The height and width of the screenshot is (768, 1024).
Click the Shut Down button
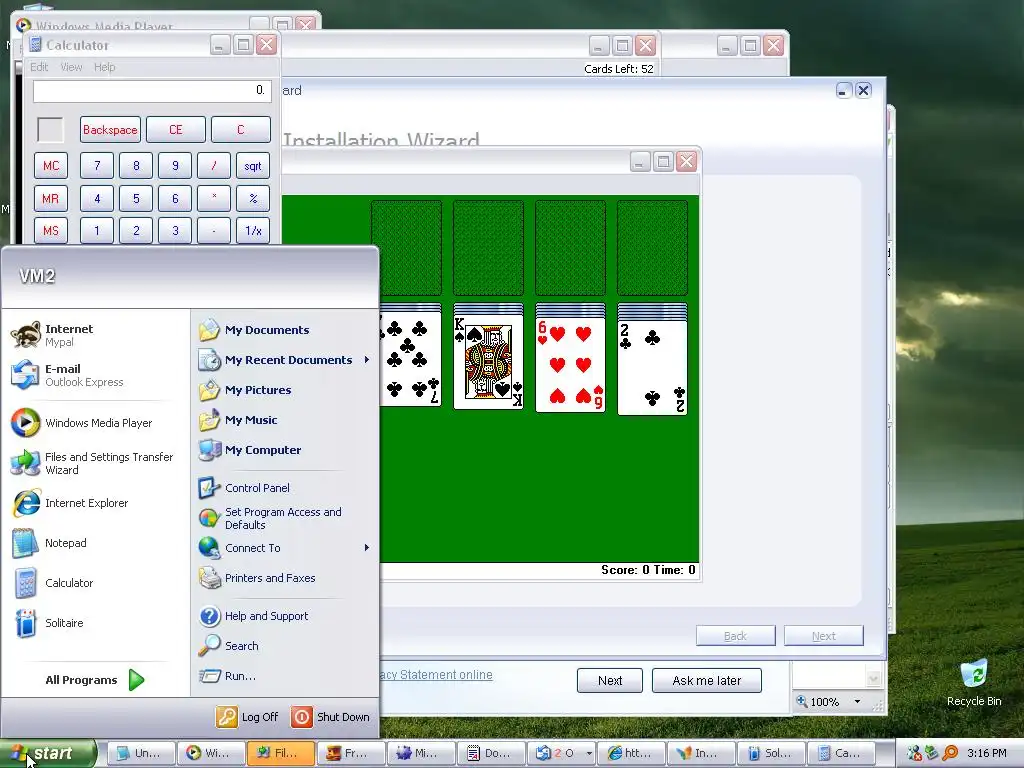(330, 716)
